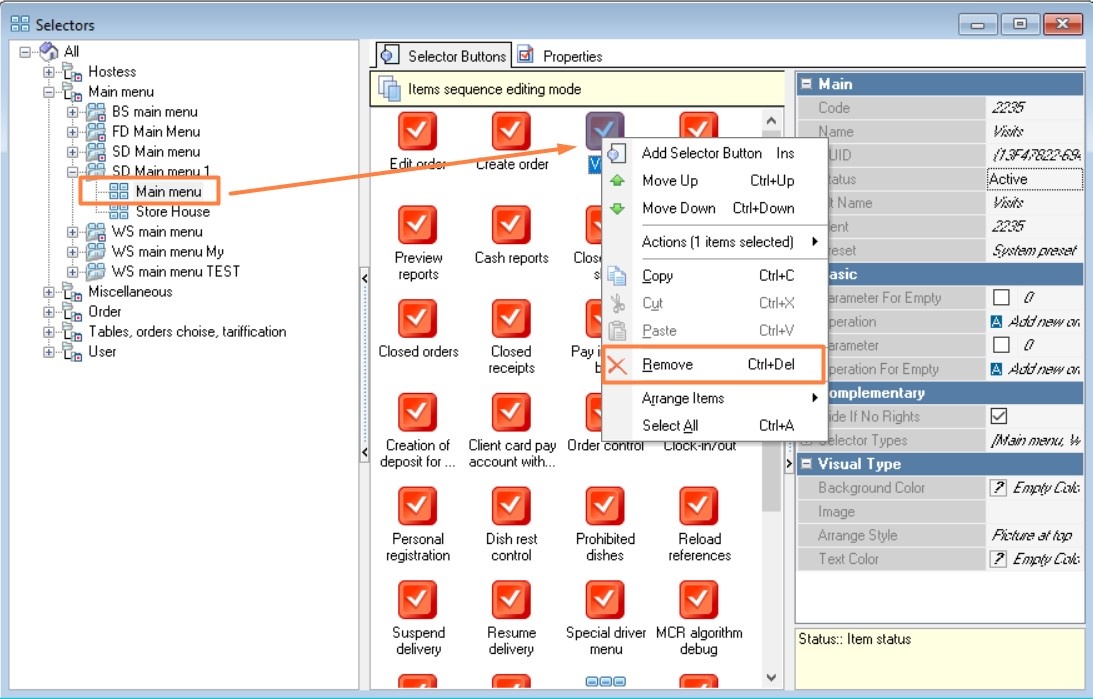Select Store House in the tree
This screenshot has height=699, width=1093.
(x=172, y=212)
